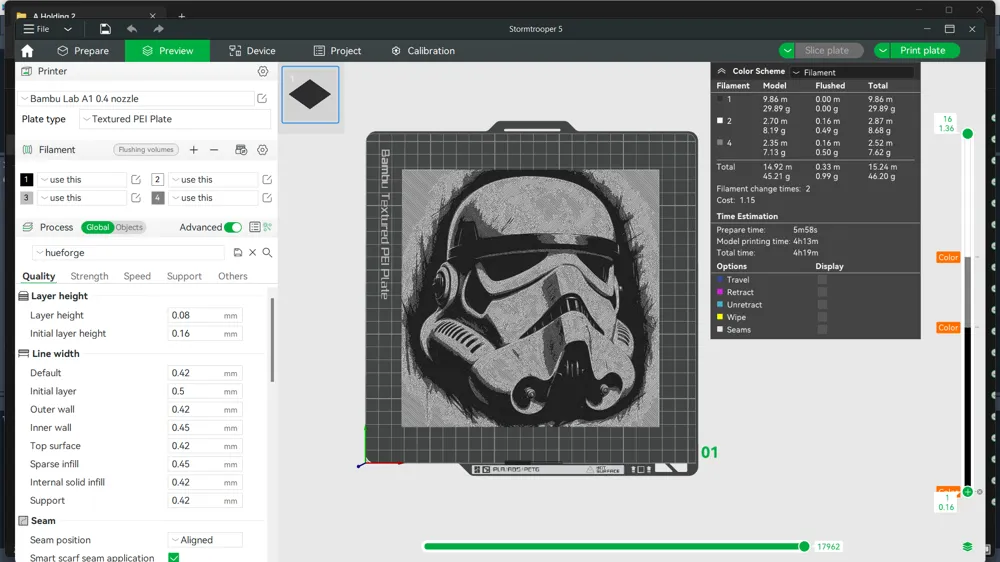Click the Save project icon
Image resolution: width=1000 pixels, height=562 pixels.
point(105,29)
